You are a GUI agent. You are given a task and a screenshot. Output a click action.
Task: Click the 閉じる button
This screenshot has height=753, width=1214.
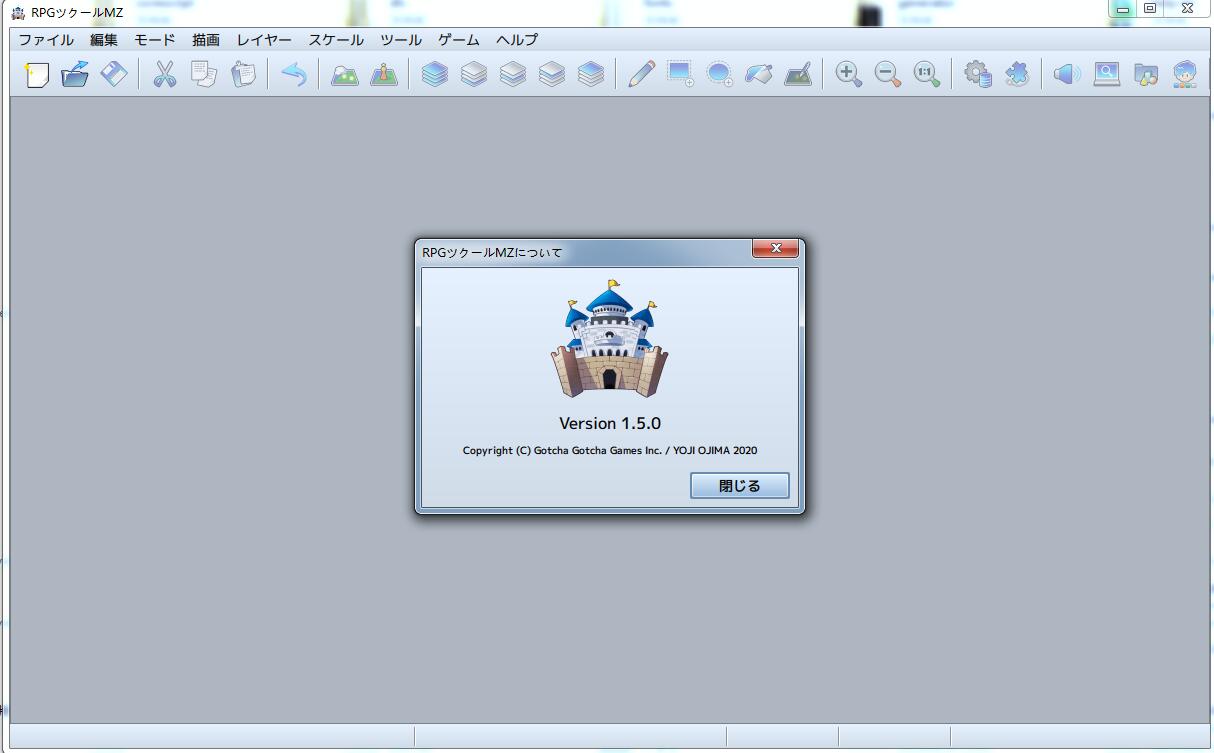click(740, 486)
